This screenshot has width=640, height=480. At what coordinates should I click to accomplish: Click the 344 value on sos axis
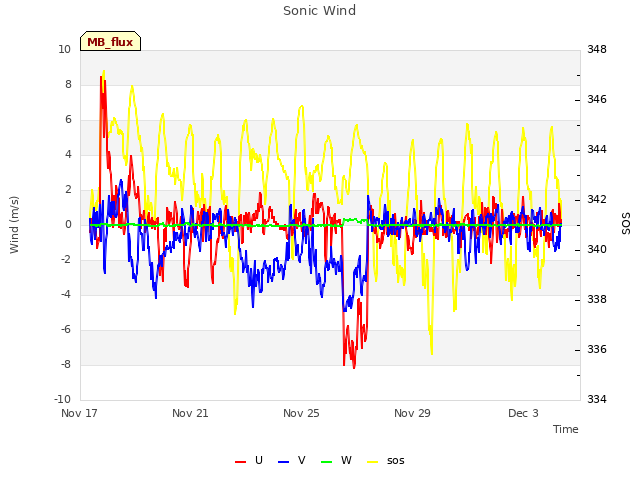point(597,150)
